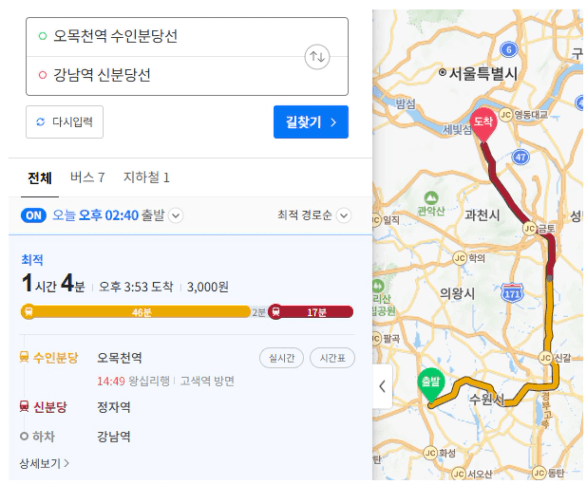Open the 시간표 timetable button
The width and height of the screenshot is (587, 485).
[332, 358]
